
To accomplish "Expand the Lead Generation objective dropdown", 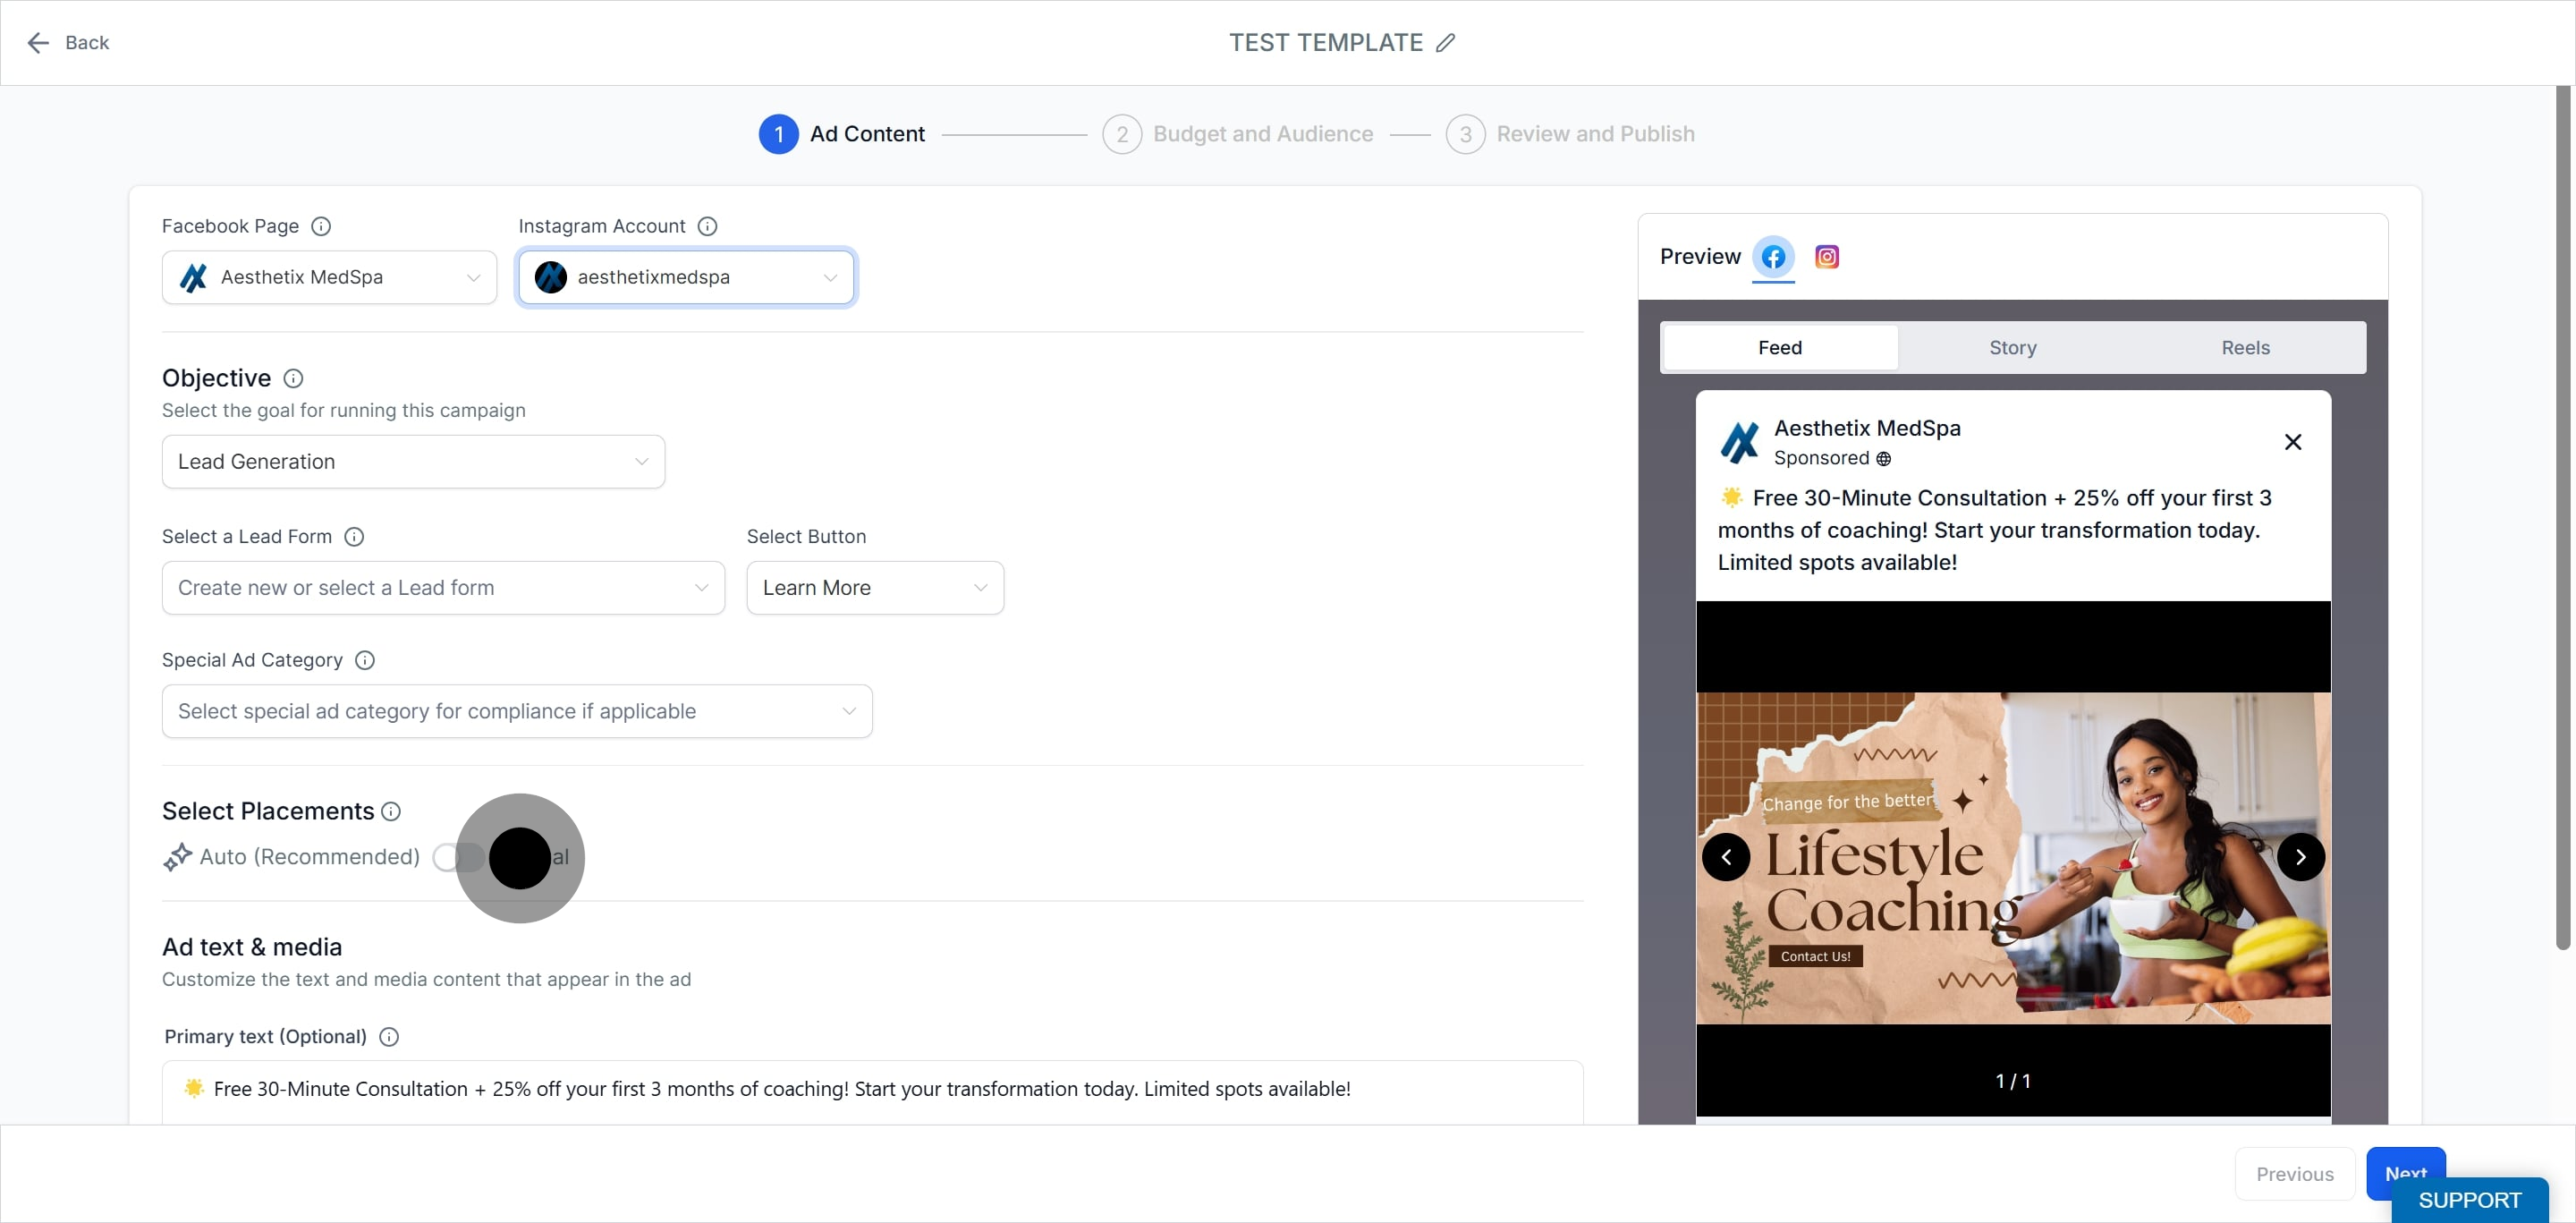I will pos(413,462).
